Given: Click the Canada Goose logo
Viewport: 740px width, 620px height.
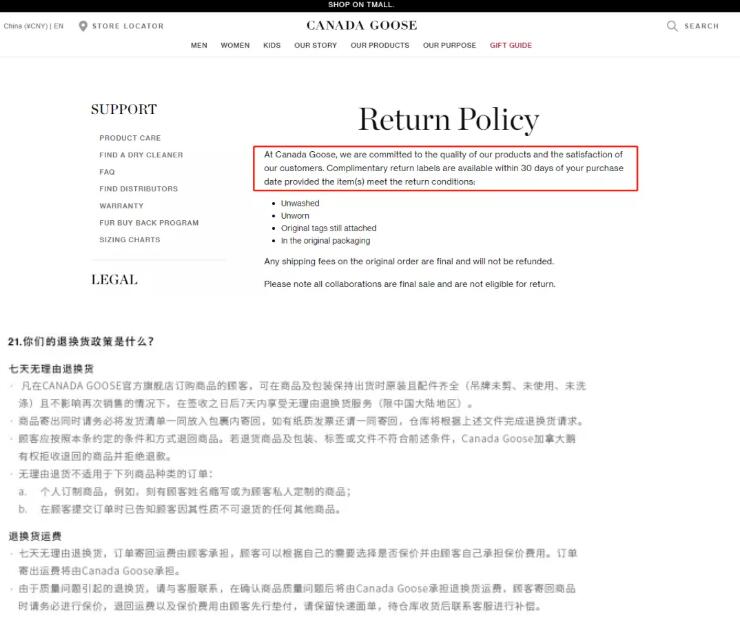Looking at the screenshot, I should pos(361,25).
